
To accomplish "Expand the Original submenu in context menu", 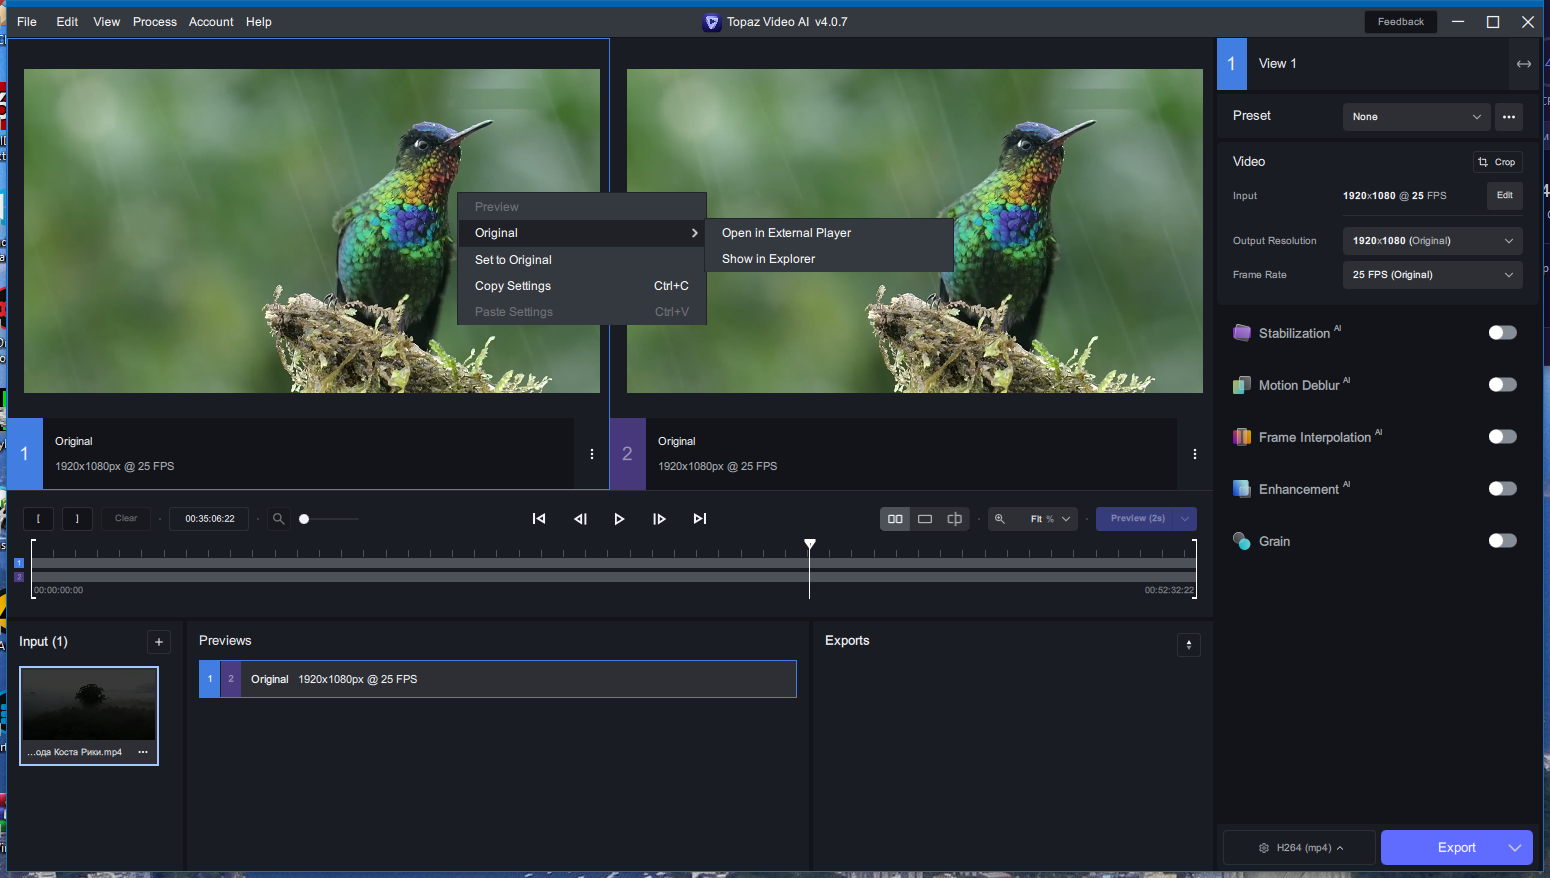I will pyautogui.click(x=582, y=233).
